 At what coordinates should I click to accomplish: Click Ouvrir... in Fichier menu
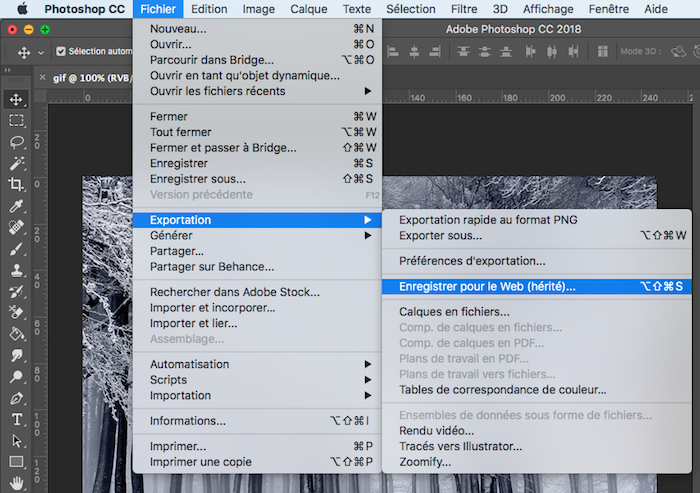coord(257,44)
